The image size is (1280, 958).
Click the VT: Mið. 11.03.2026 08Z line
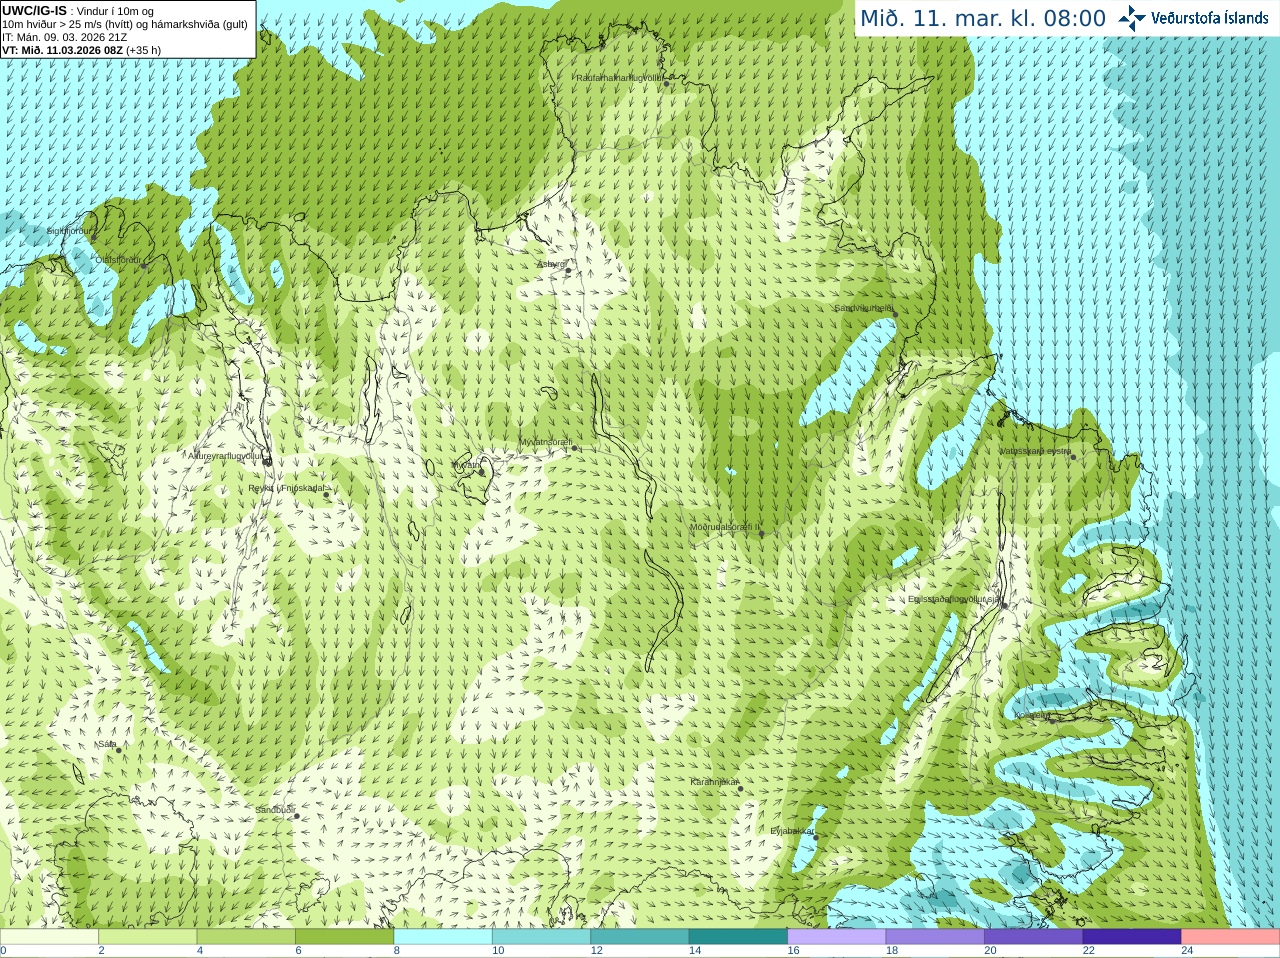pos(82,50)
